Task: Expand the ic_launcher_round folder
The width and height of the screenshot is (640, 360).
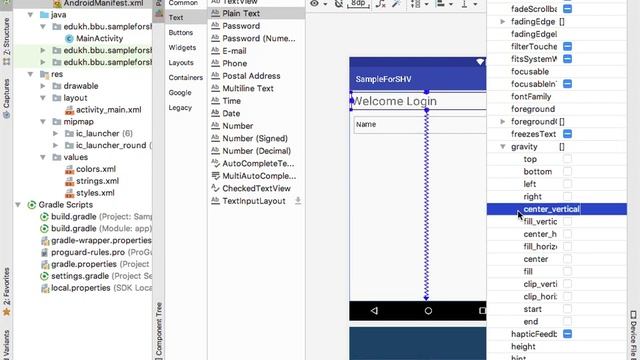Action: [56, 145]
